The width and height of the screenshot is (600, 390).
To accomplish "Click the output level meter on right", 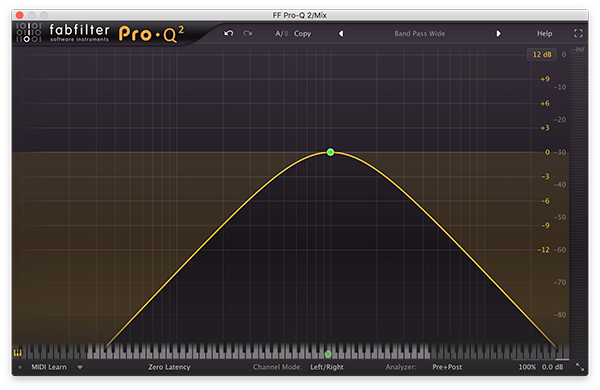I will coord(579,203).
